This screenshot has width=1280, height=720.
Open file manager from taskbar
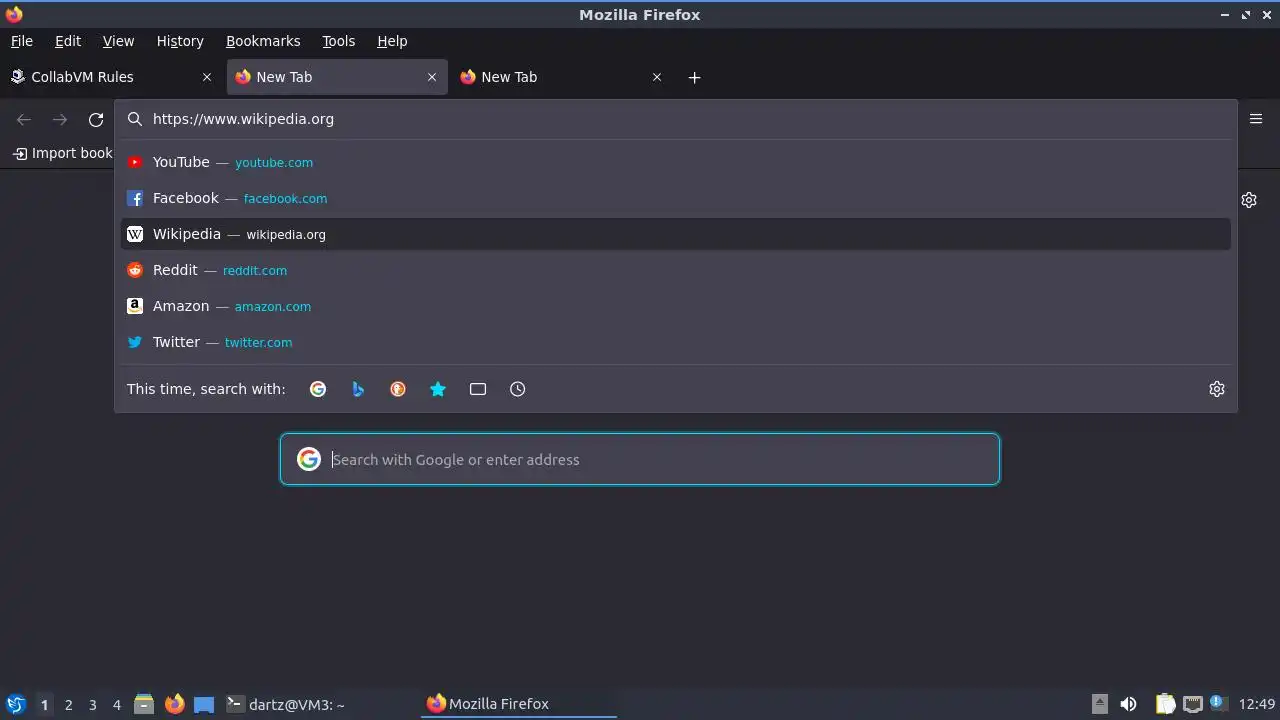[x=144, y=704]
